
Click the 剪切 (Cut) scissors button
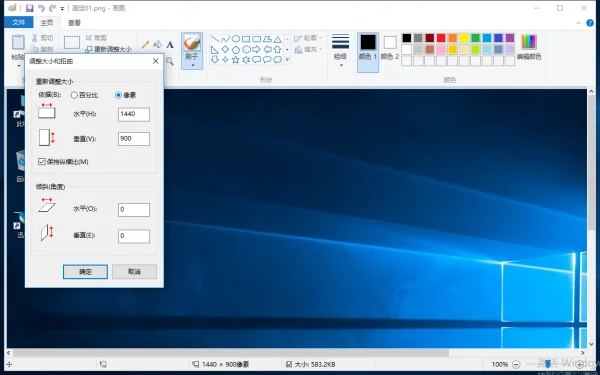click(x=42, y=38)
